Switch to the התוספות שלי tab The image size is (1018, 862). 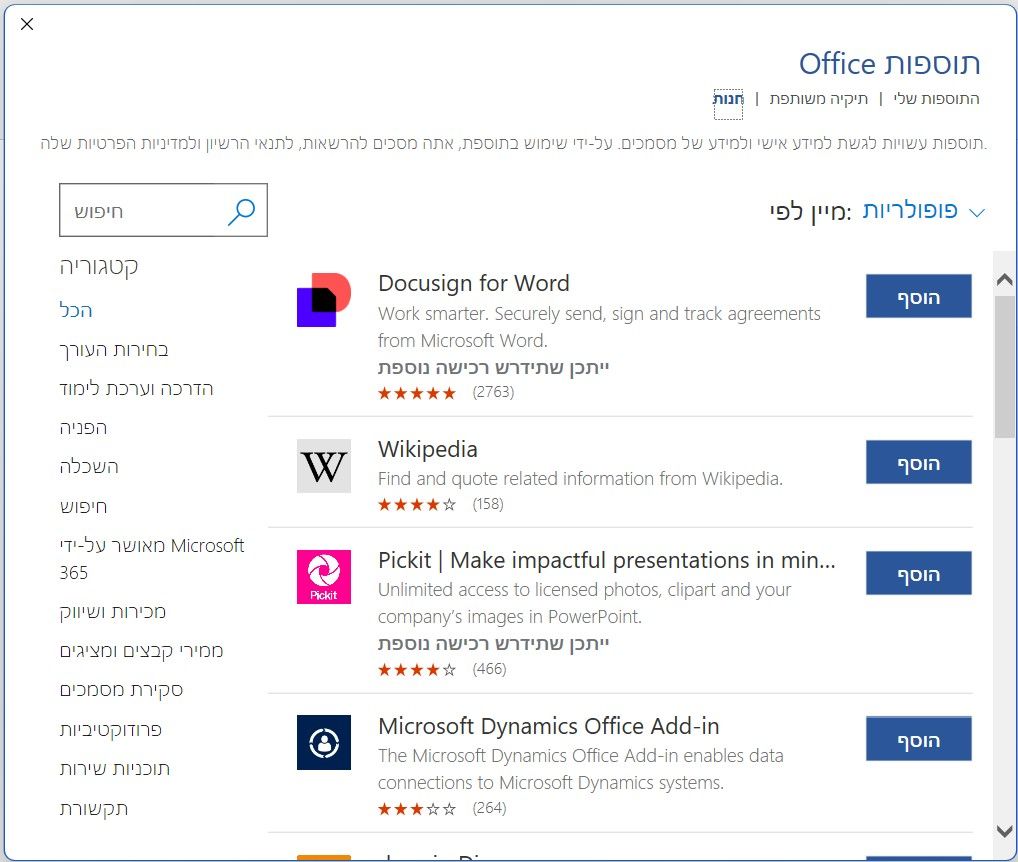click(x=937, y=99)
